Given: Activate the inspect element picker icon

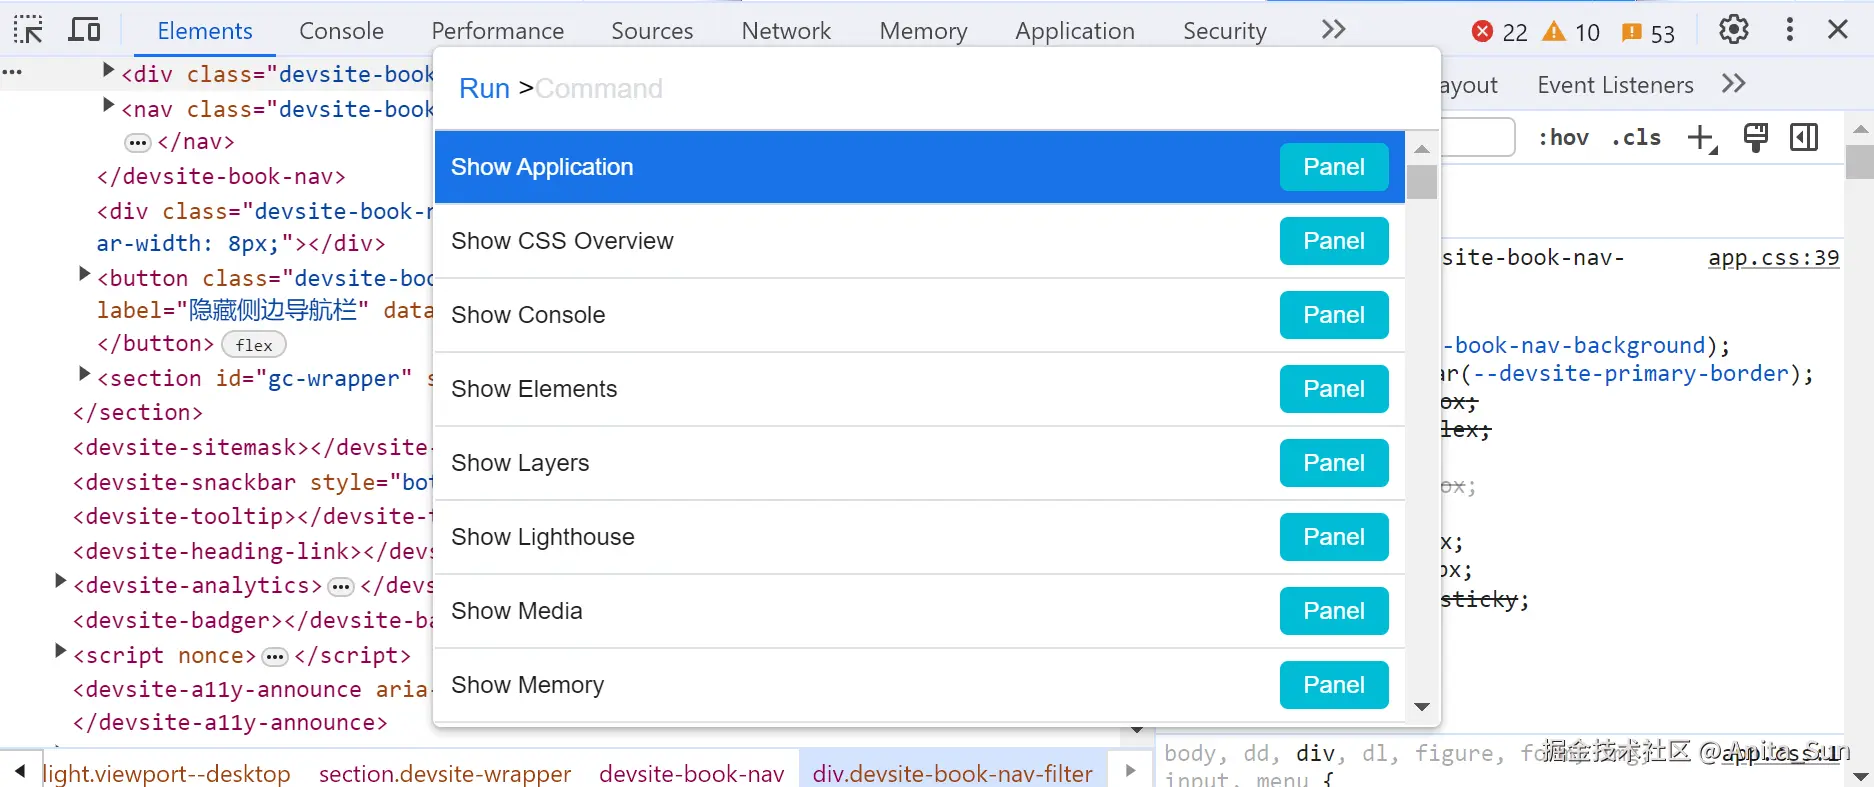Looking at the screenshot, I should 28,30.
